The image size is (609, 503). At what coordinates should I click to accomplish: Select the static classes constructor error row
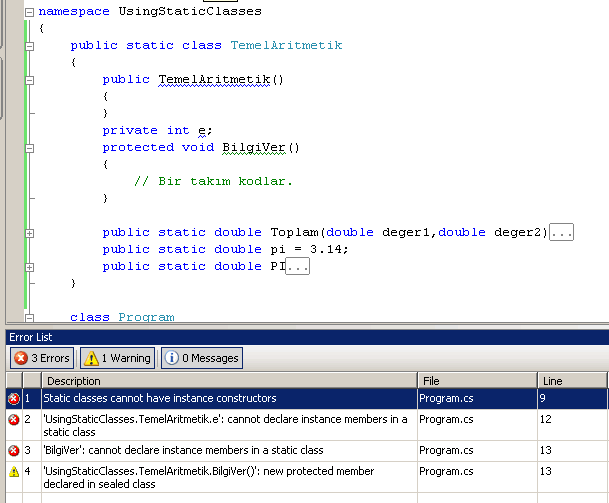coord(228,399)
